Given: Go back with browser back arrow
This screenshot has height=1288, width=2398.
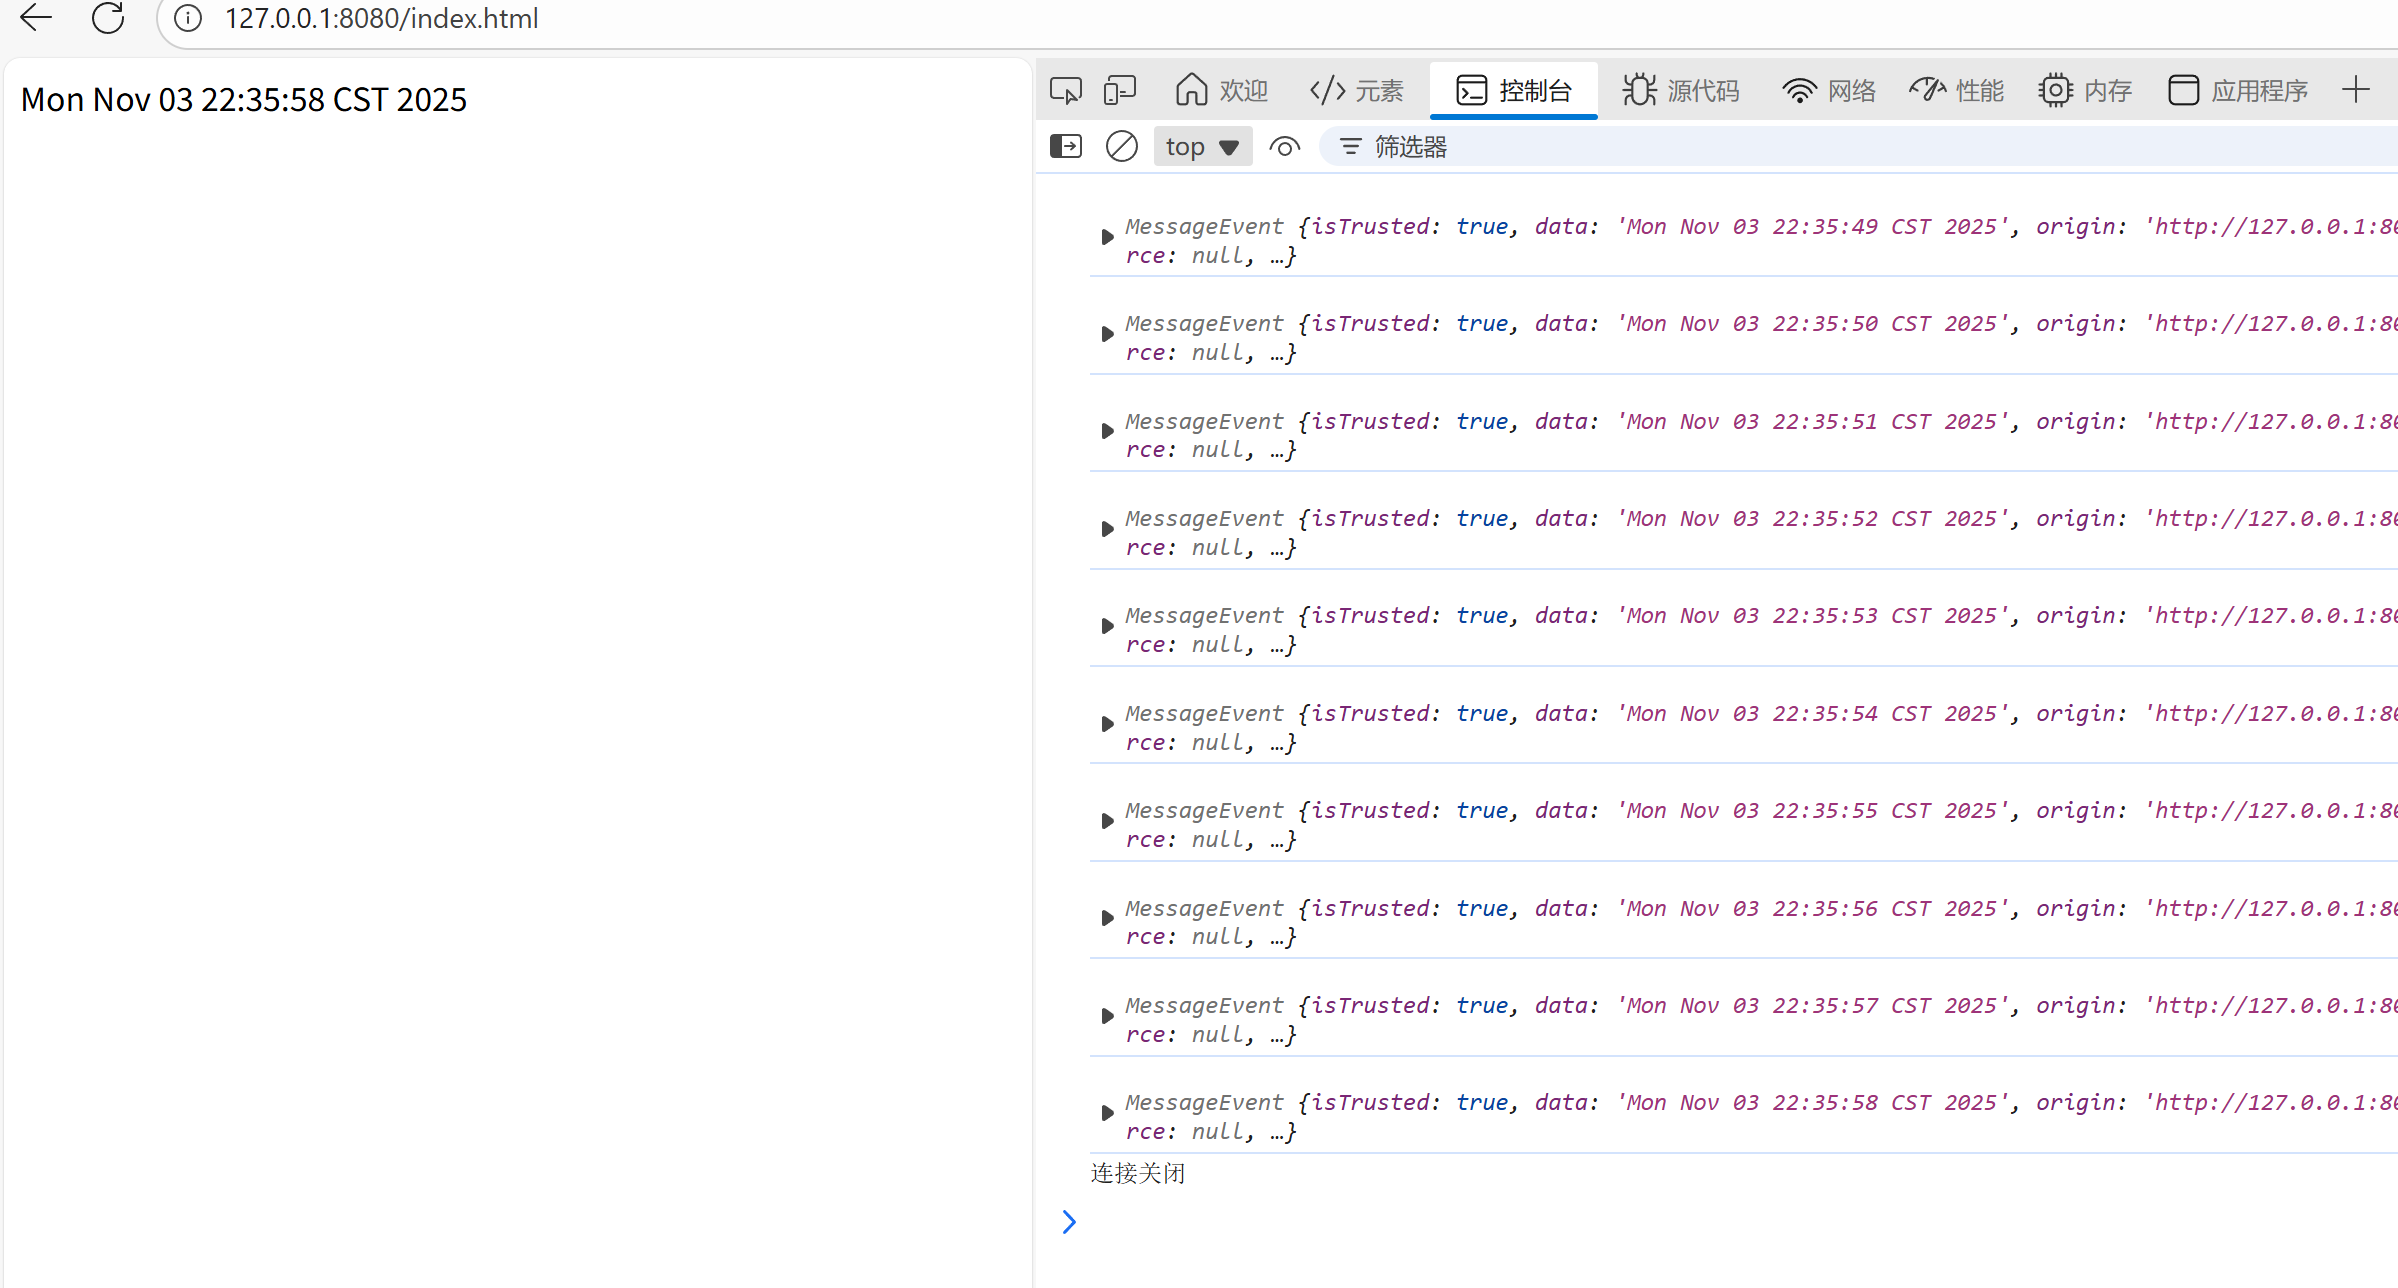Looking at the screenshot, I should click(36, 18).
